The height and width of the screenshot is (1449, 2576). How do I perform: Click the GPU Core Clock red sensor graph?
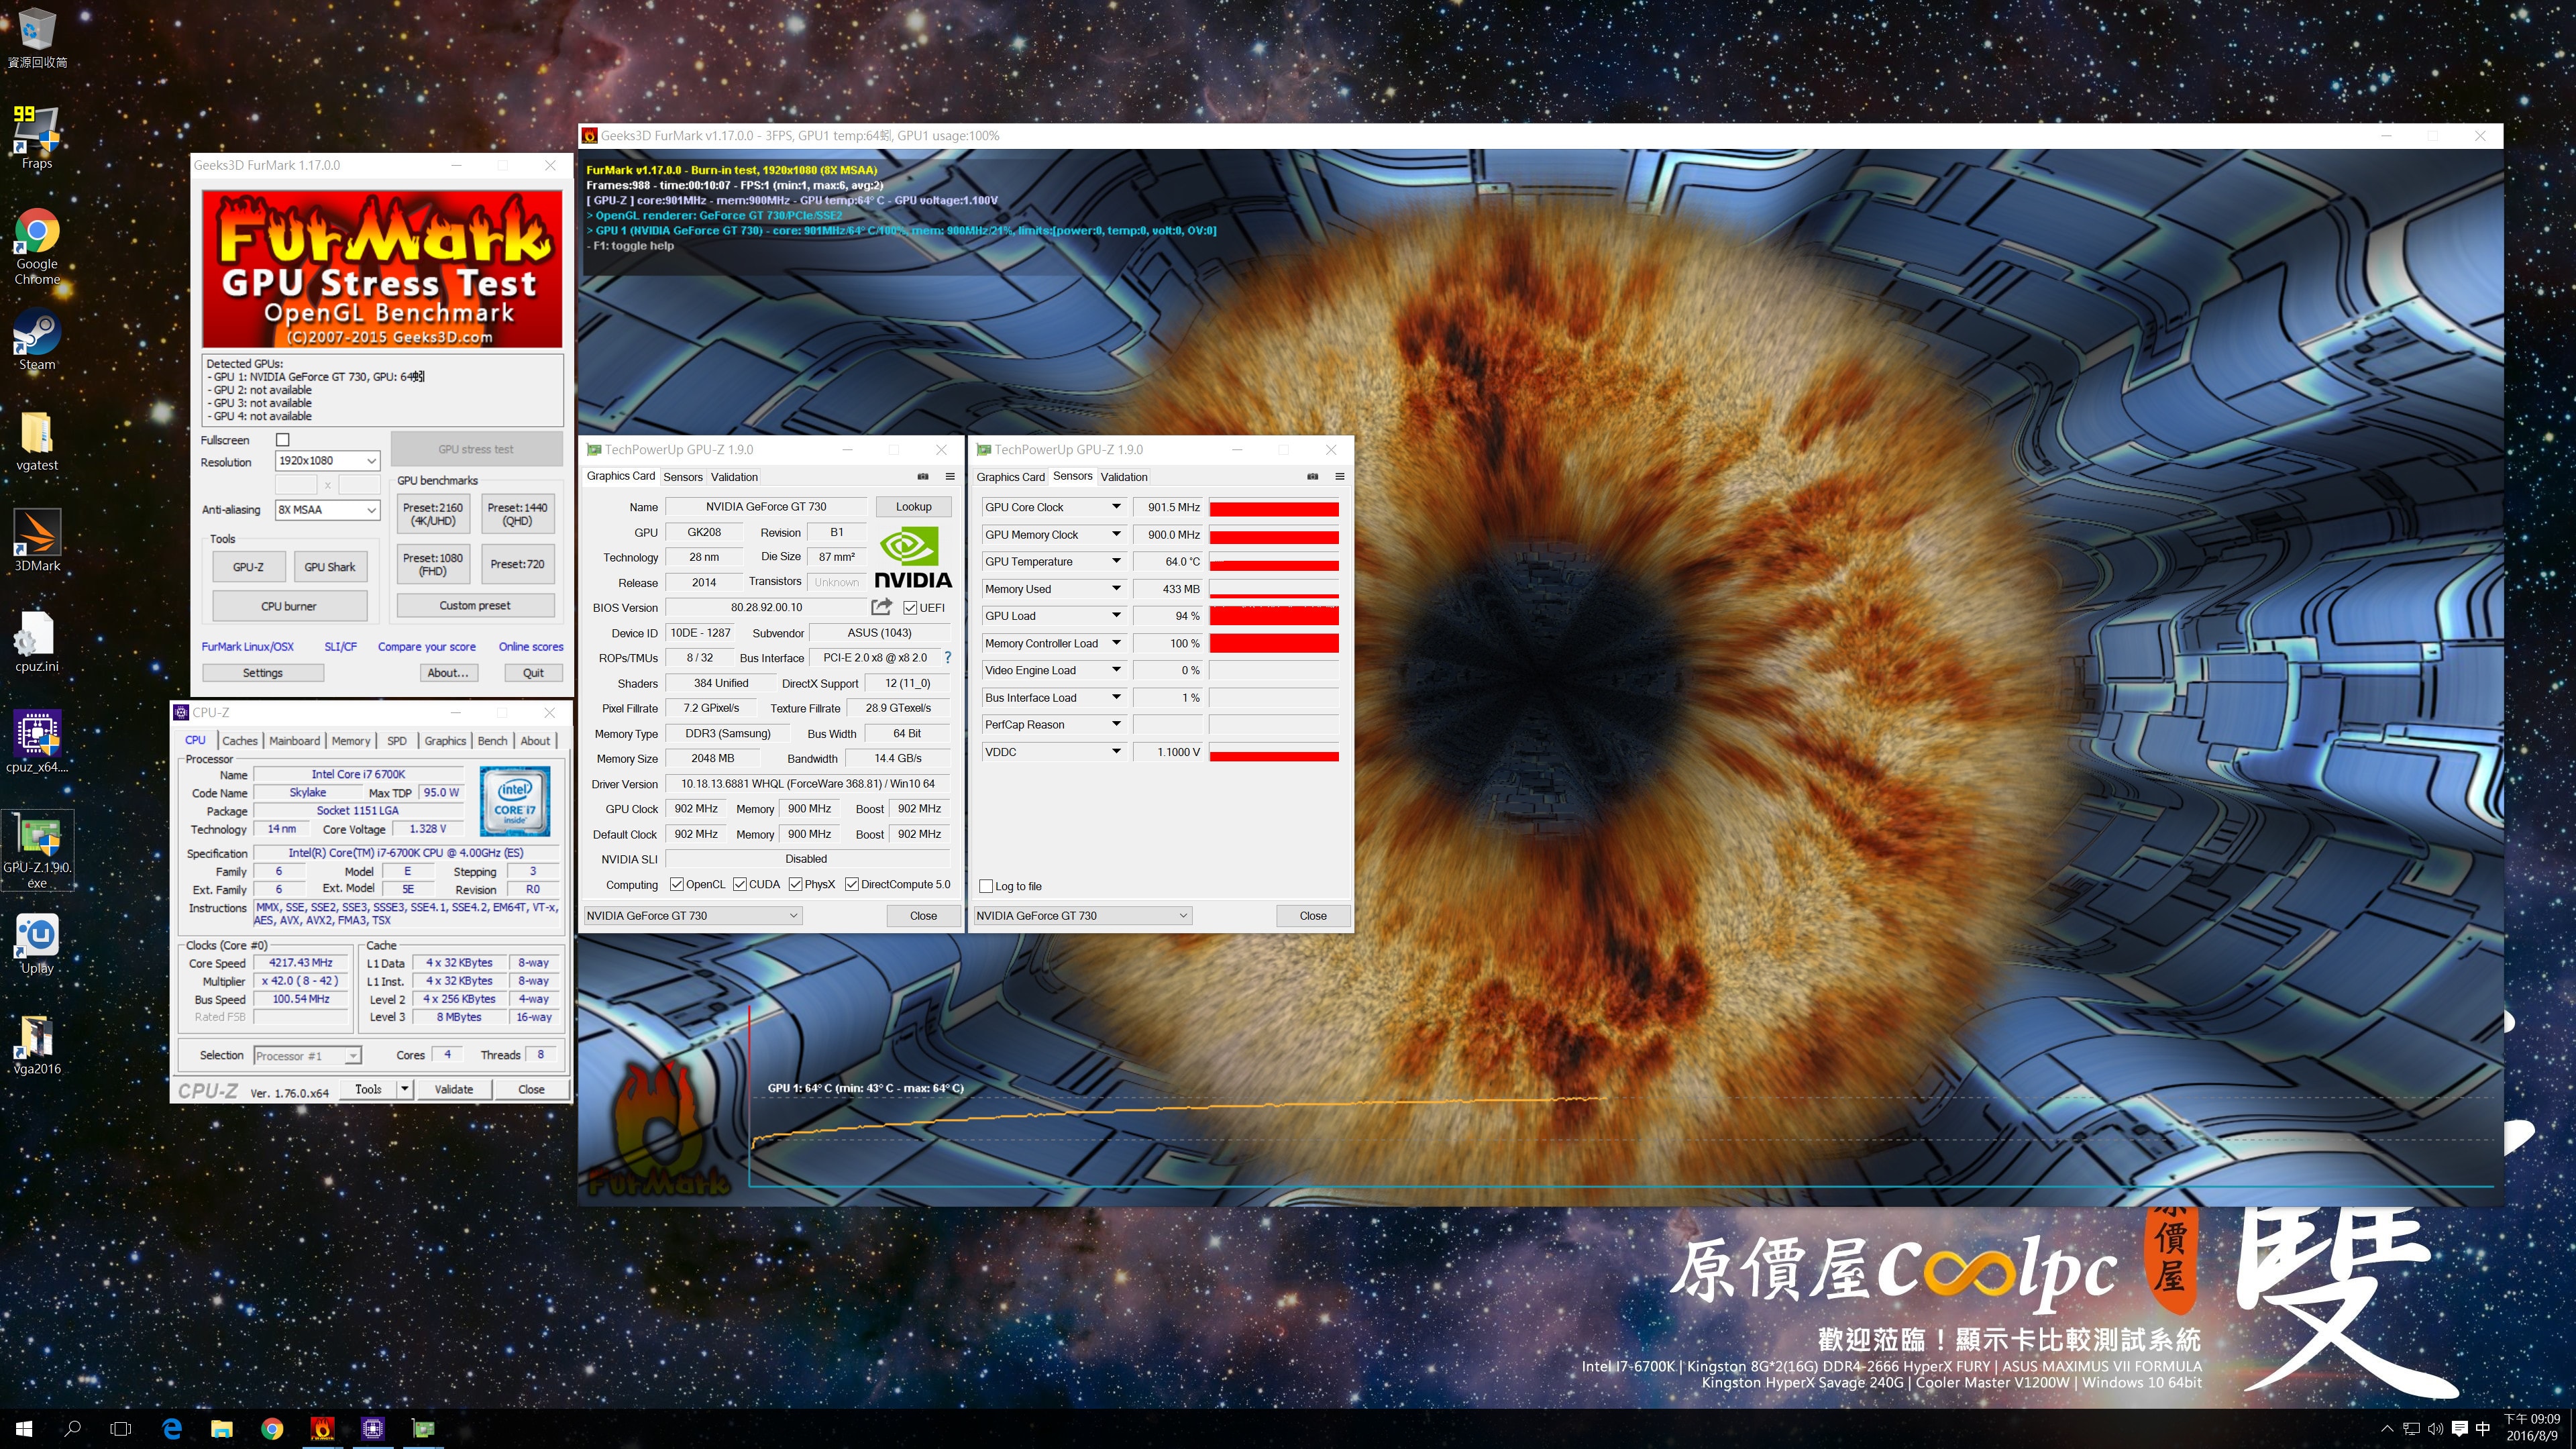[1274, 508]
